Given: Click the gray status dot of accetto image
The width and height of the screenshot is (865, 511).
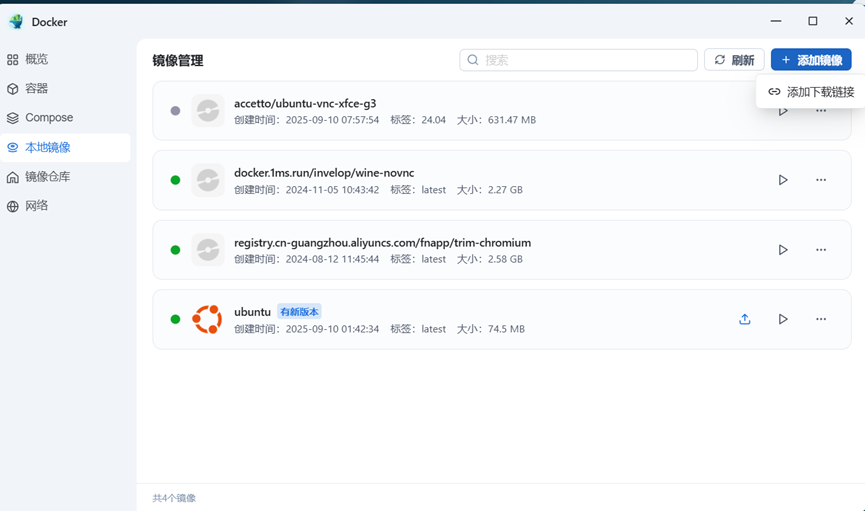Looking at the screenshot, I should click(x=175, y=111).
